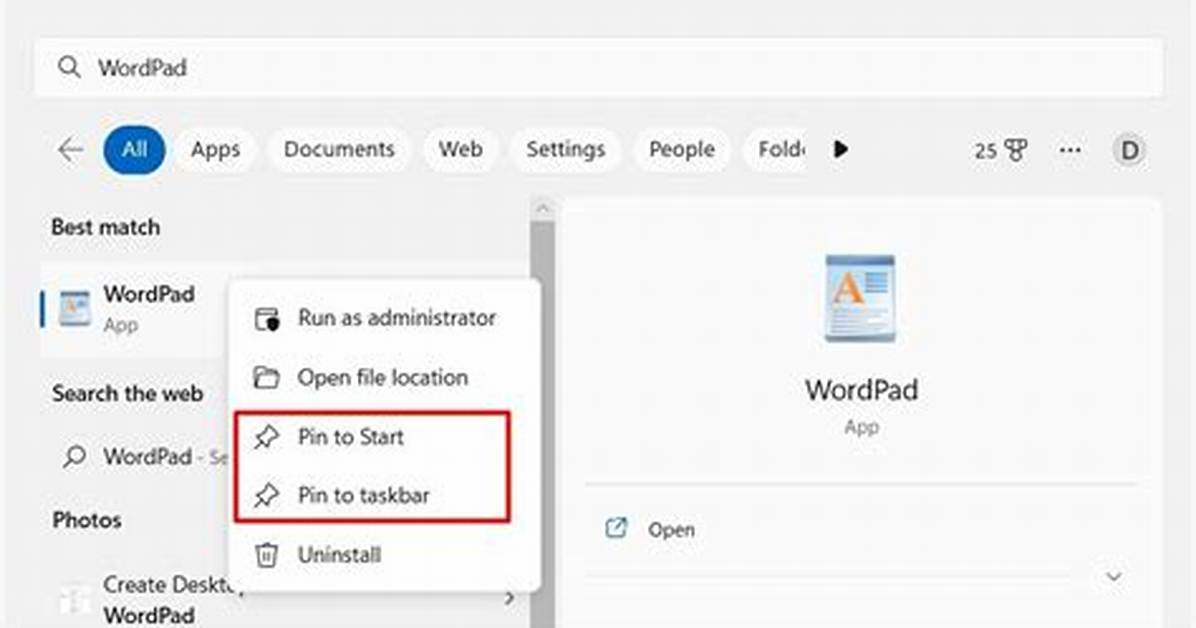
Task: Click the scroll up arrow of results list
Action: pos(542,208)
